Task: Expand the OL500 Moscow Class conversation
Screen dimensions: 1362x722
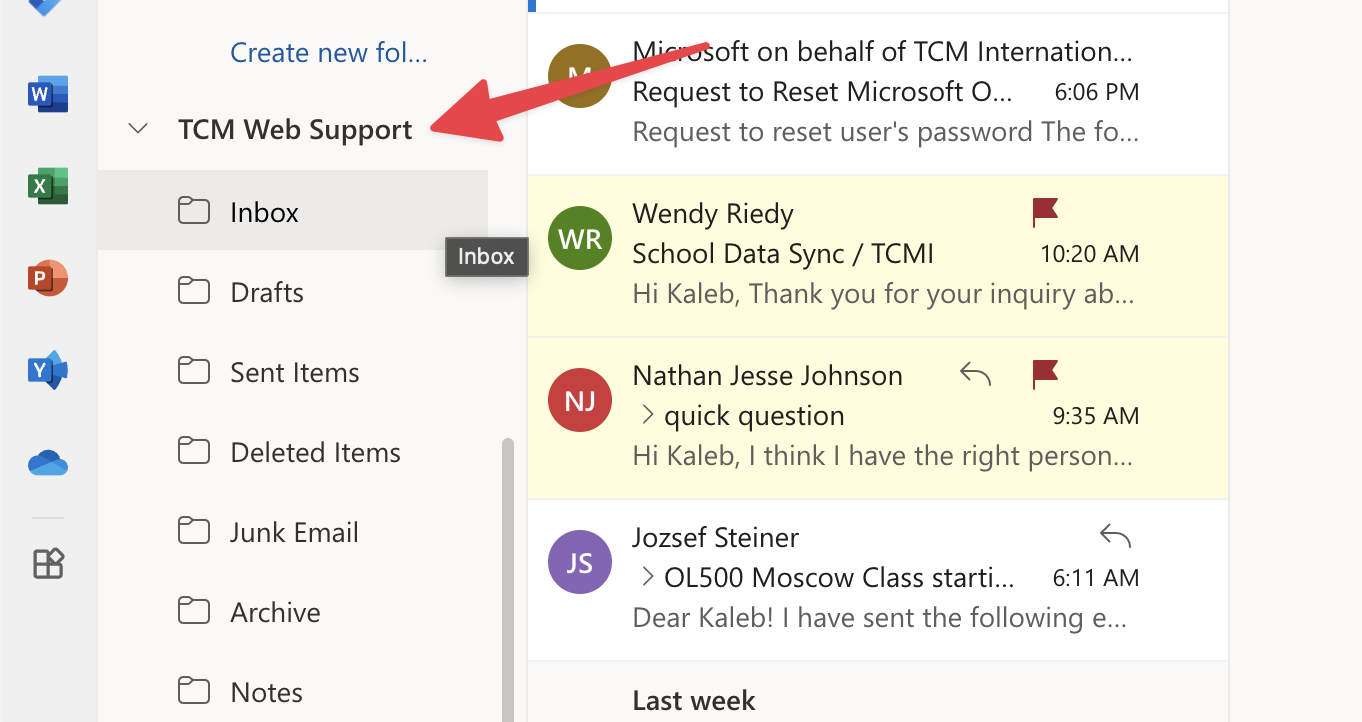Action: pos(647,577)
